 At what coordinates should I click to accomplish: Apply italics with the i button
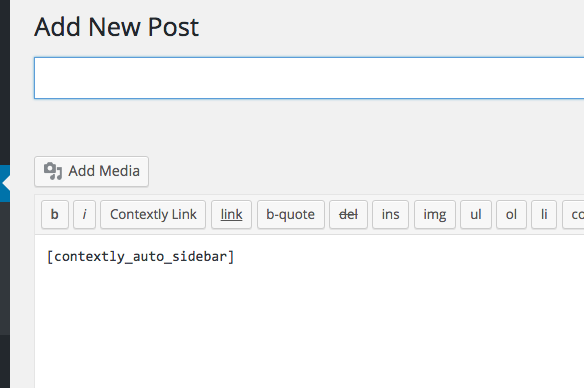85,214
